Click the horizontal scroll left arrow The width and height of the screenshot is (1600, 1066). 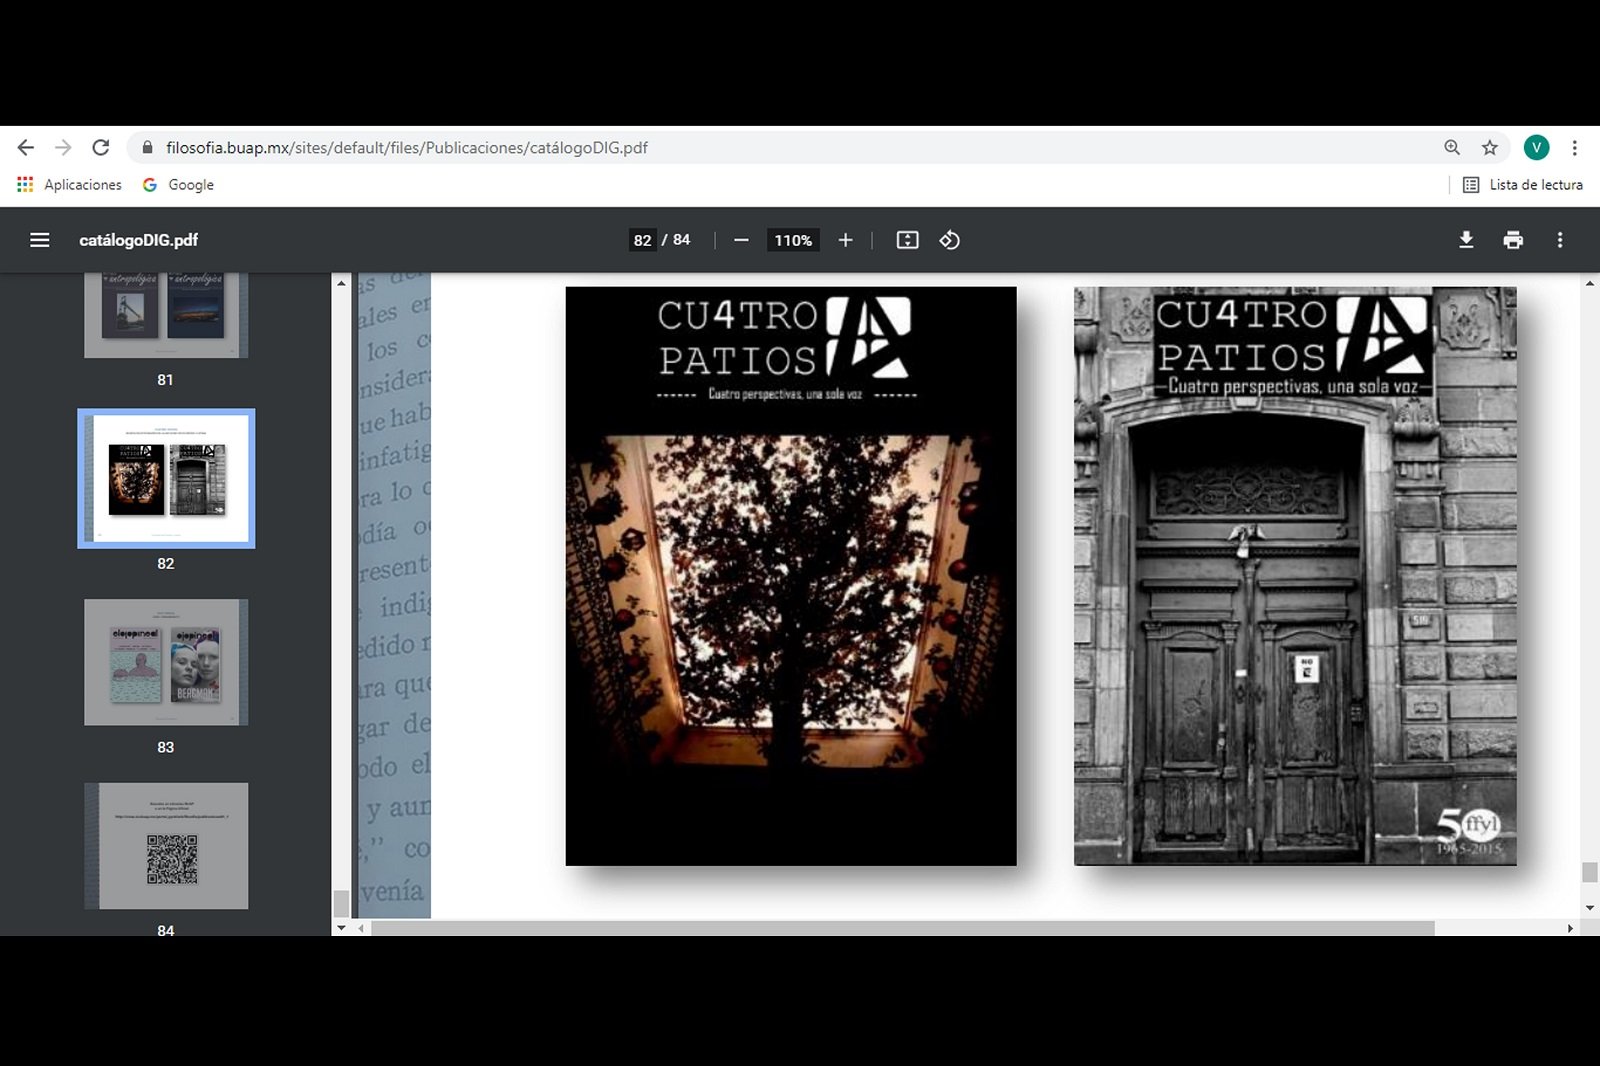[362, 928]
